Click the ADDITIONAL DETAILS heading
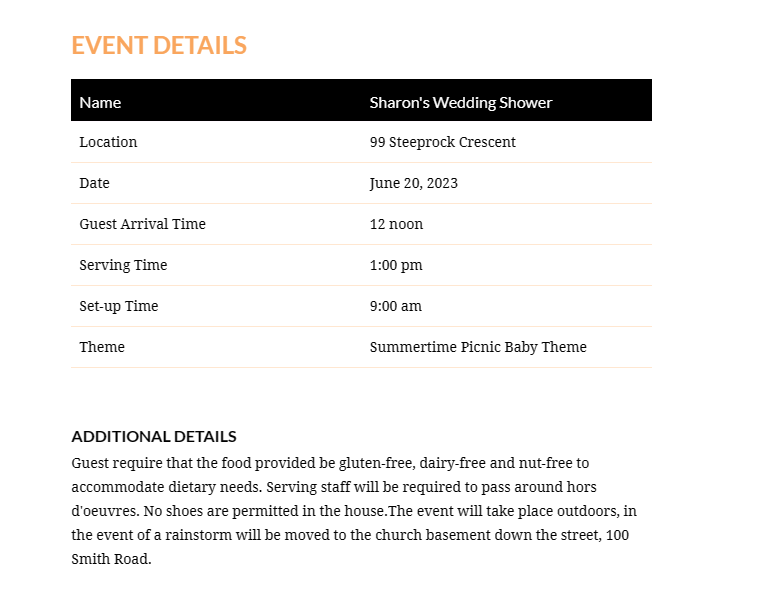The width and height of the screenshot is (771, 603). tap(154, 436)
